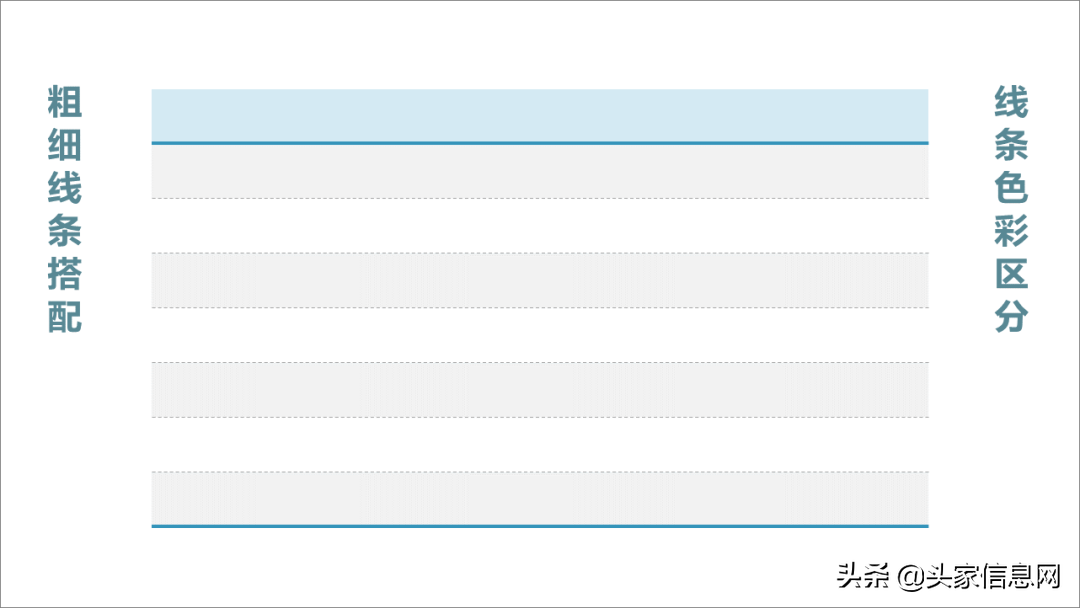Click the middle gray table row
Screen dimensions: 1080x608
pyautogui.click(x=540, y=280)
